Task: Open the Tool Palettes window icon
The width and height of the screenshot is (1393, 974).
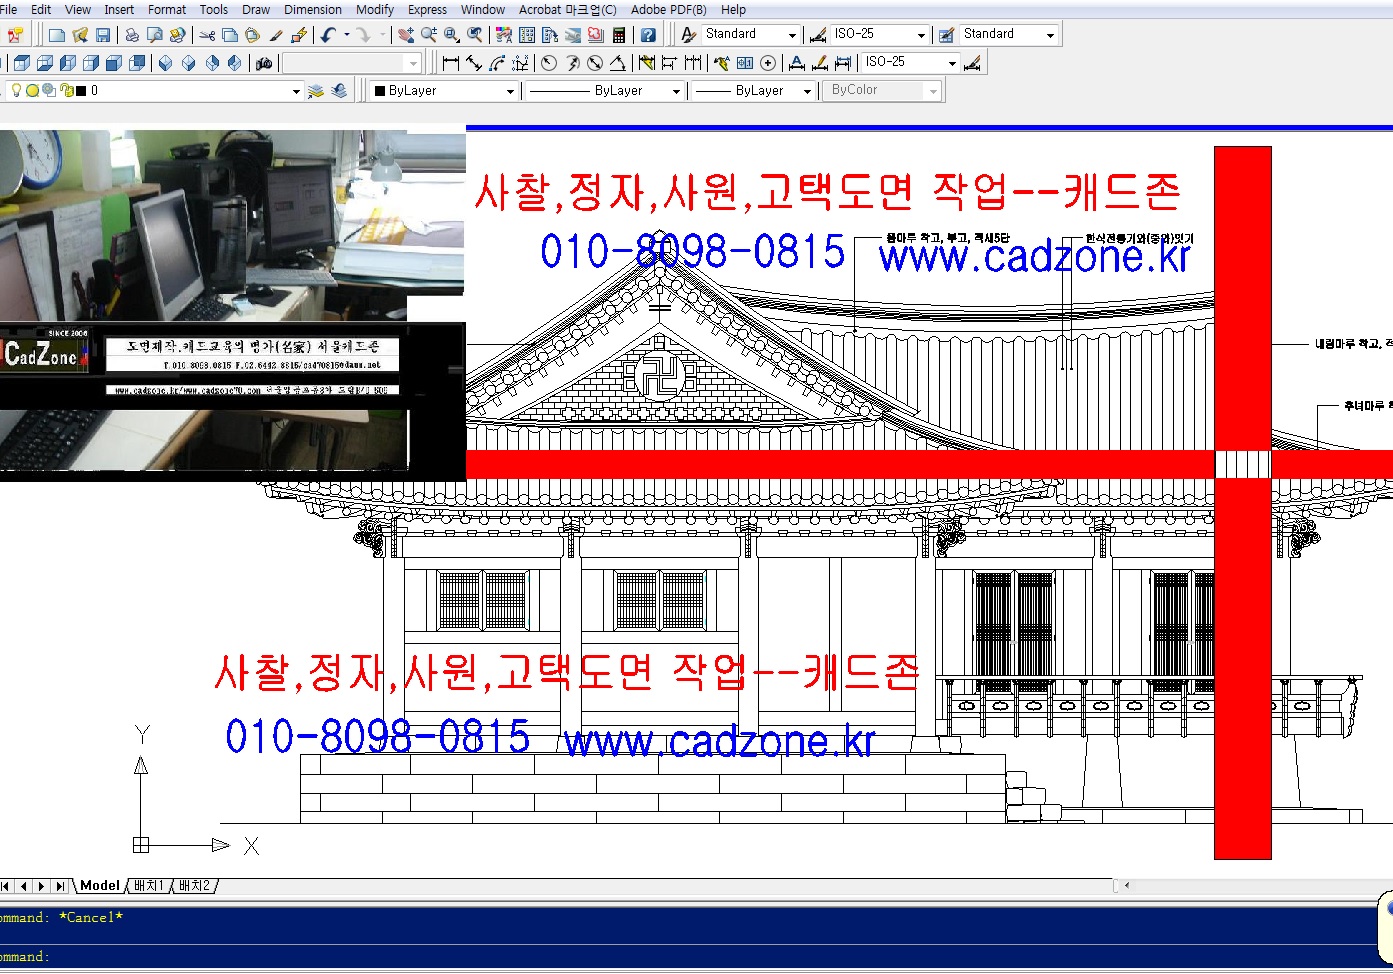Action: [549, 35]
